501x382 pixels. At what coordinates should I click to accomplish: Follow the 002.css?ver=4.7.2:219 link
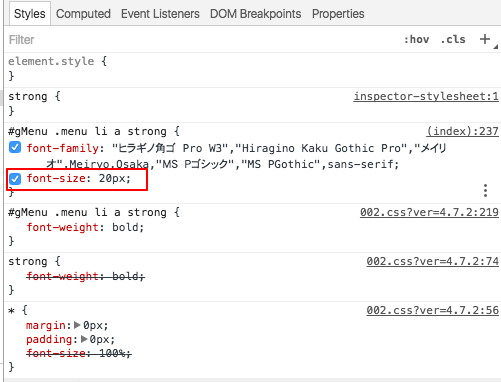pos(429,212)
